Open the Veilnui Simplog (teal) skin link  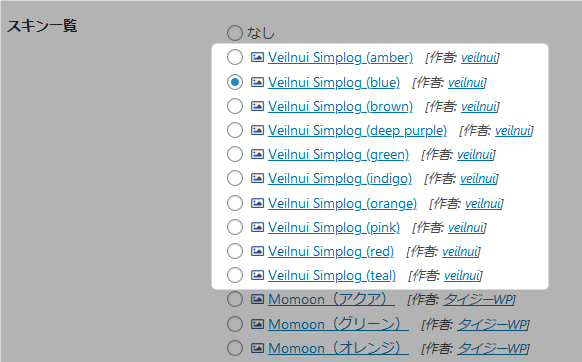tap(332, 275)
